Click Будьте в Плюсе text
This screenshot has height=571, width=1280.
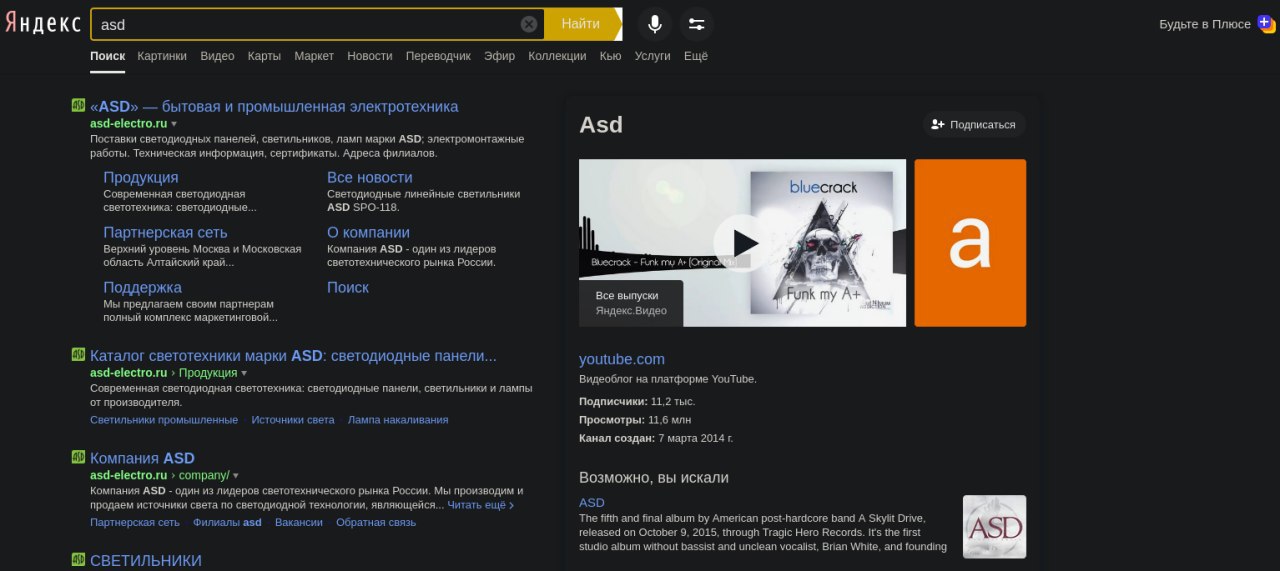point(1205,24)
